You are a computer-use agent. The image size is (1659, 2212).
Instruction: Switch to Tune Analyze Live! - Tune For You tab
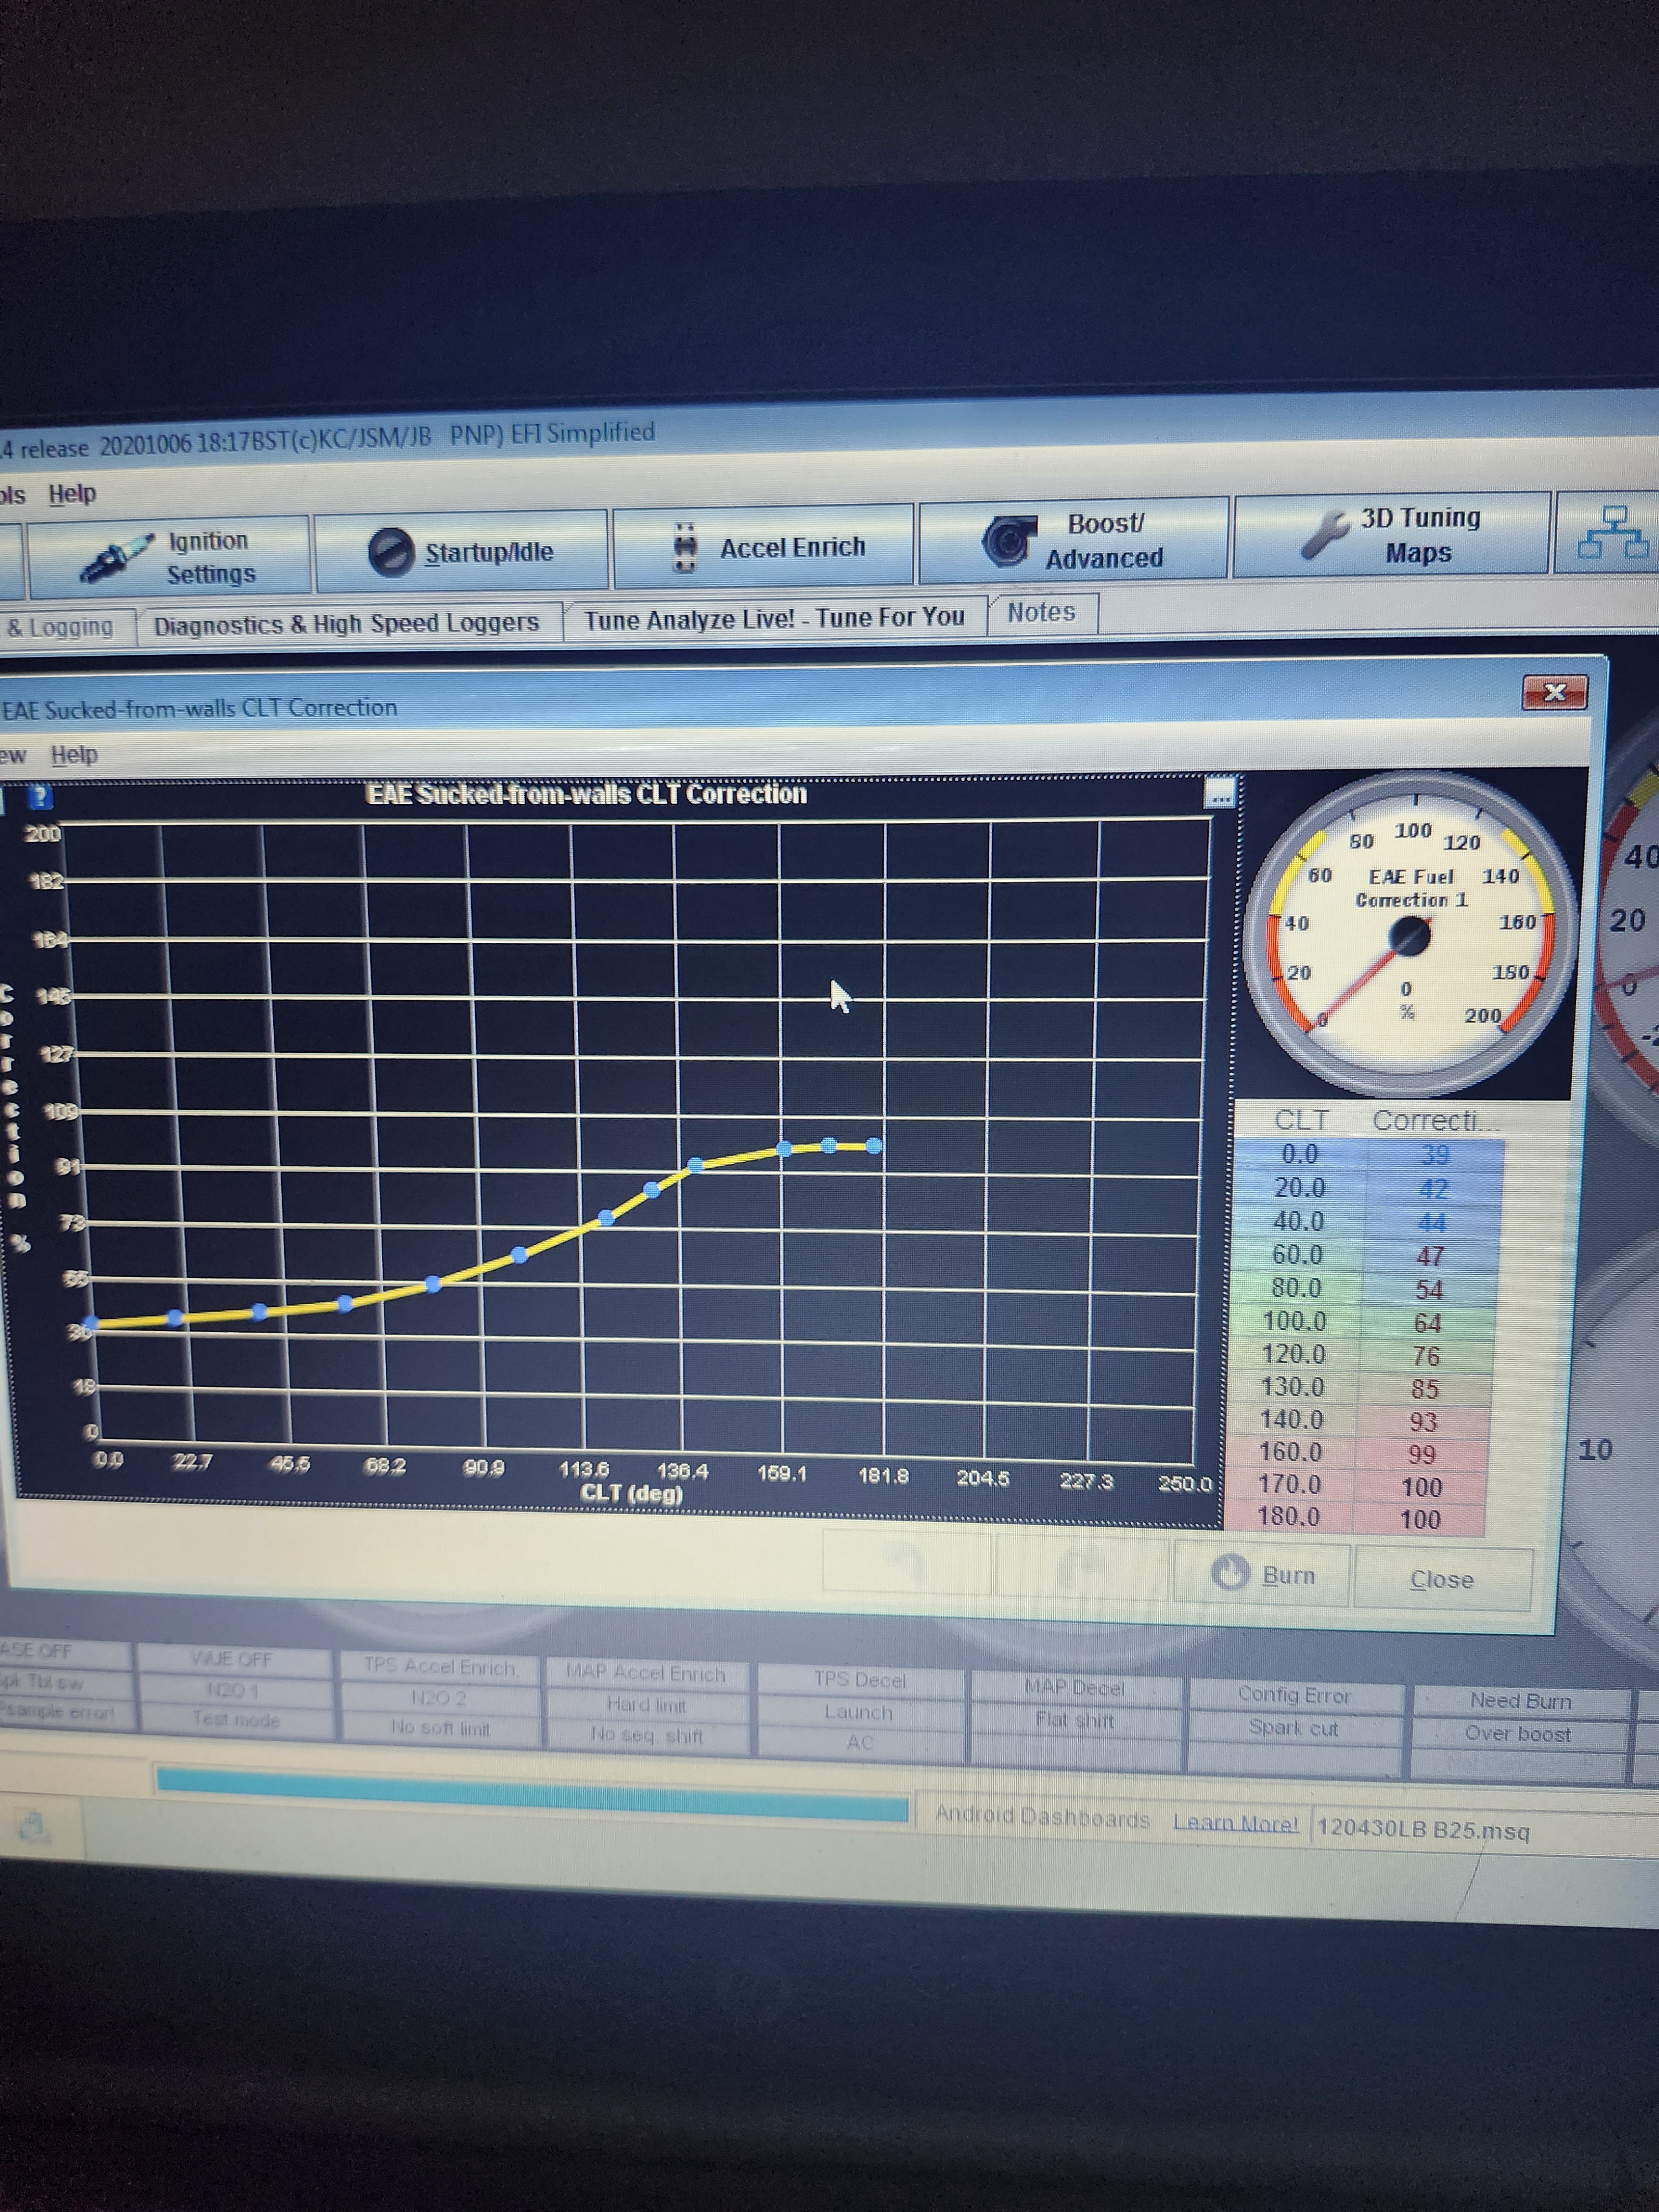[774, 618]
